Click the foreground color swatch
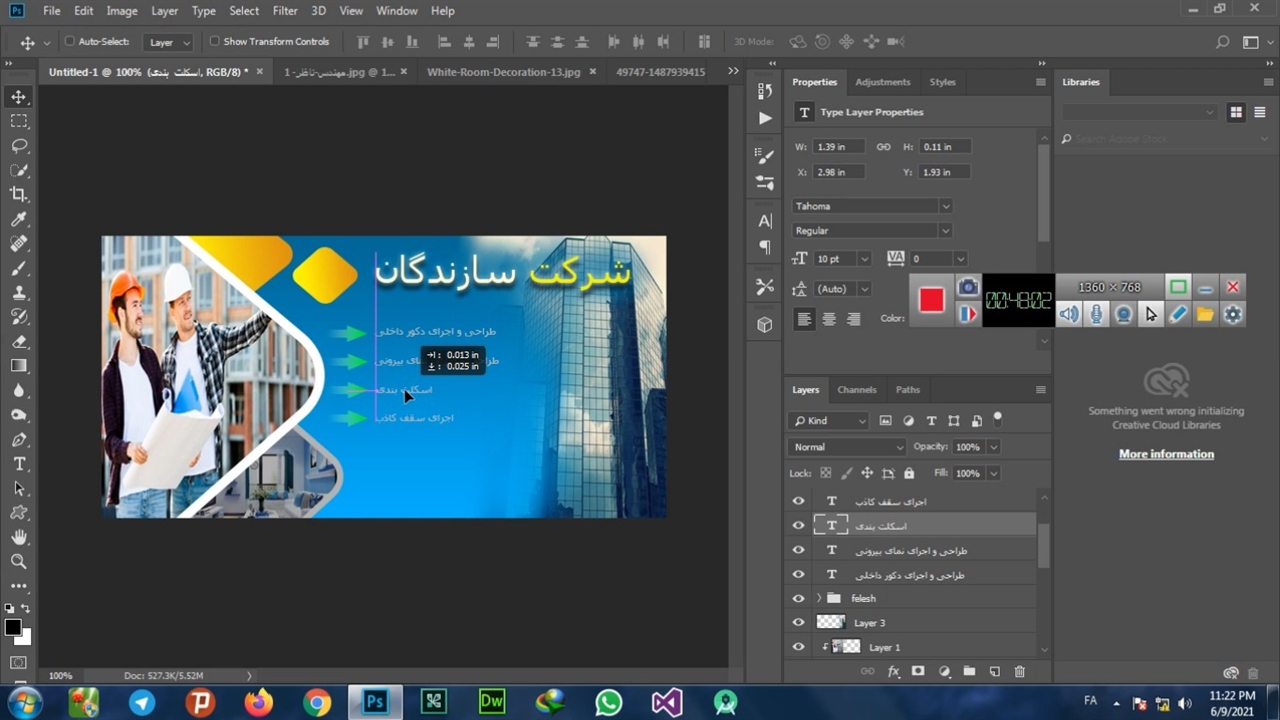The width and height of the screenshot is (1280, 720). tap(13, 628)
